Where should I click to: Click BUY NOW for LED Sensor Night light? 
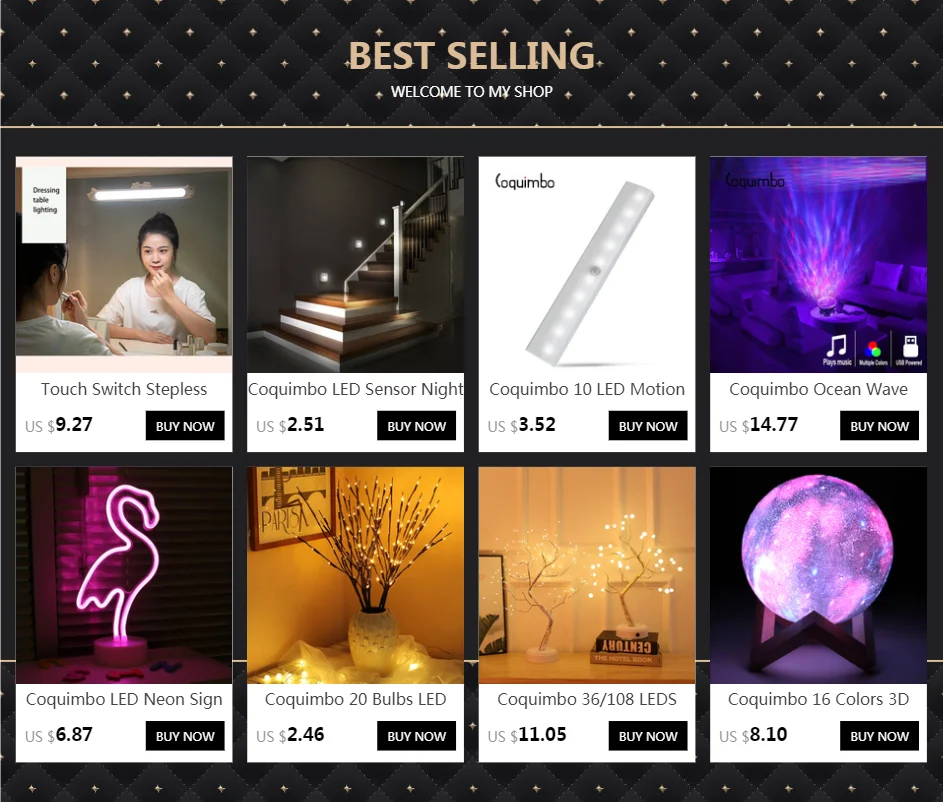coord(417,426)
